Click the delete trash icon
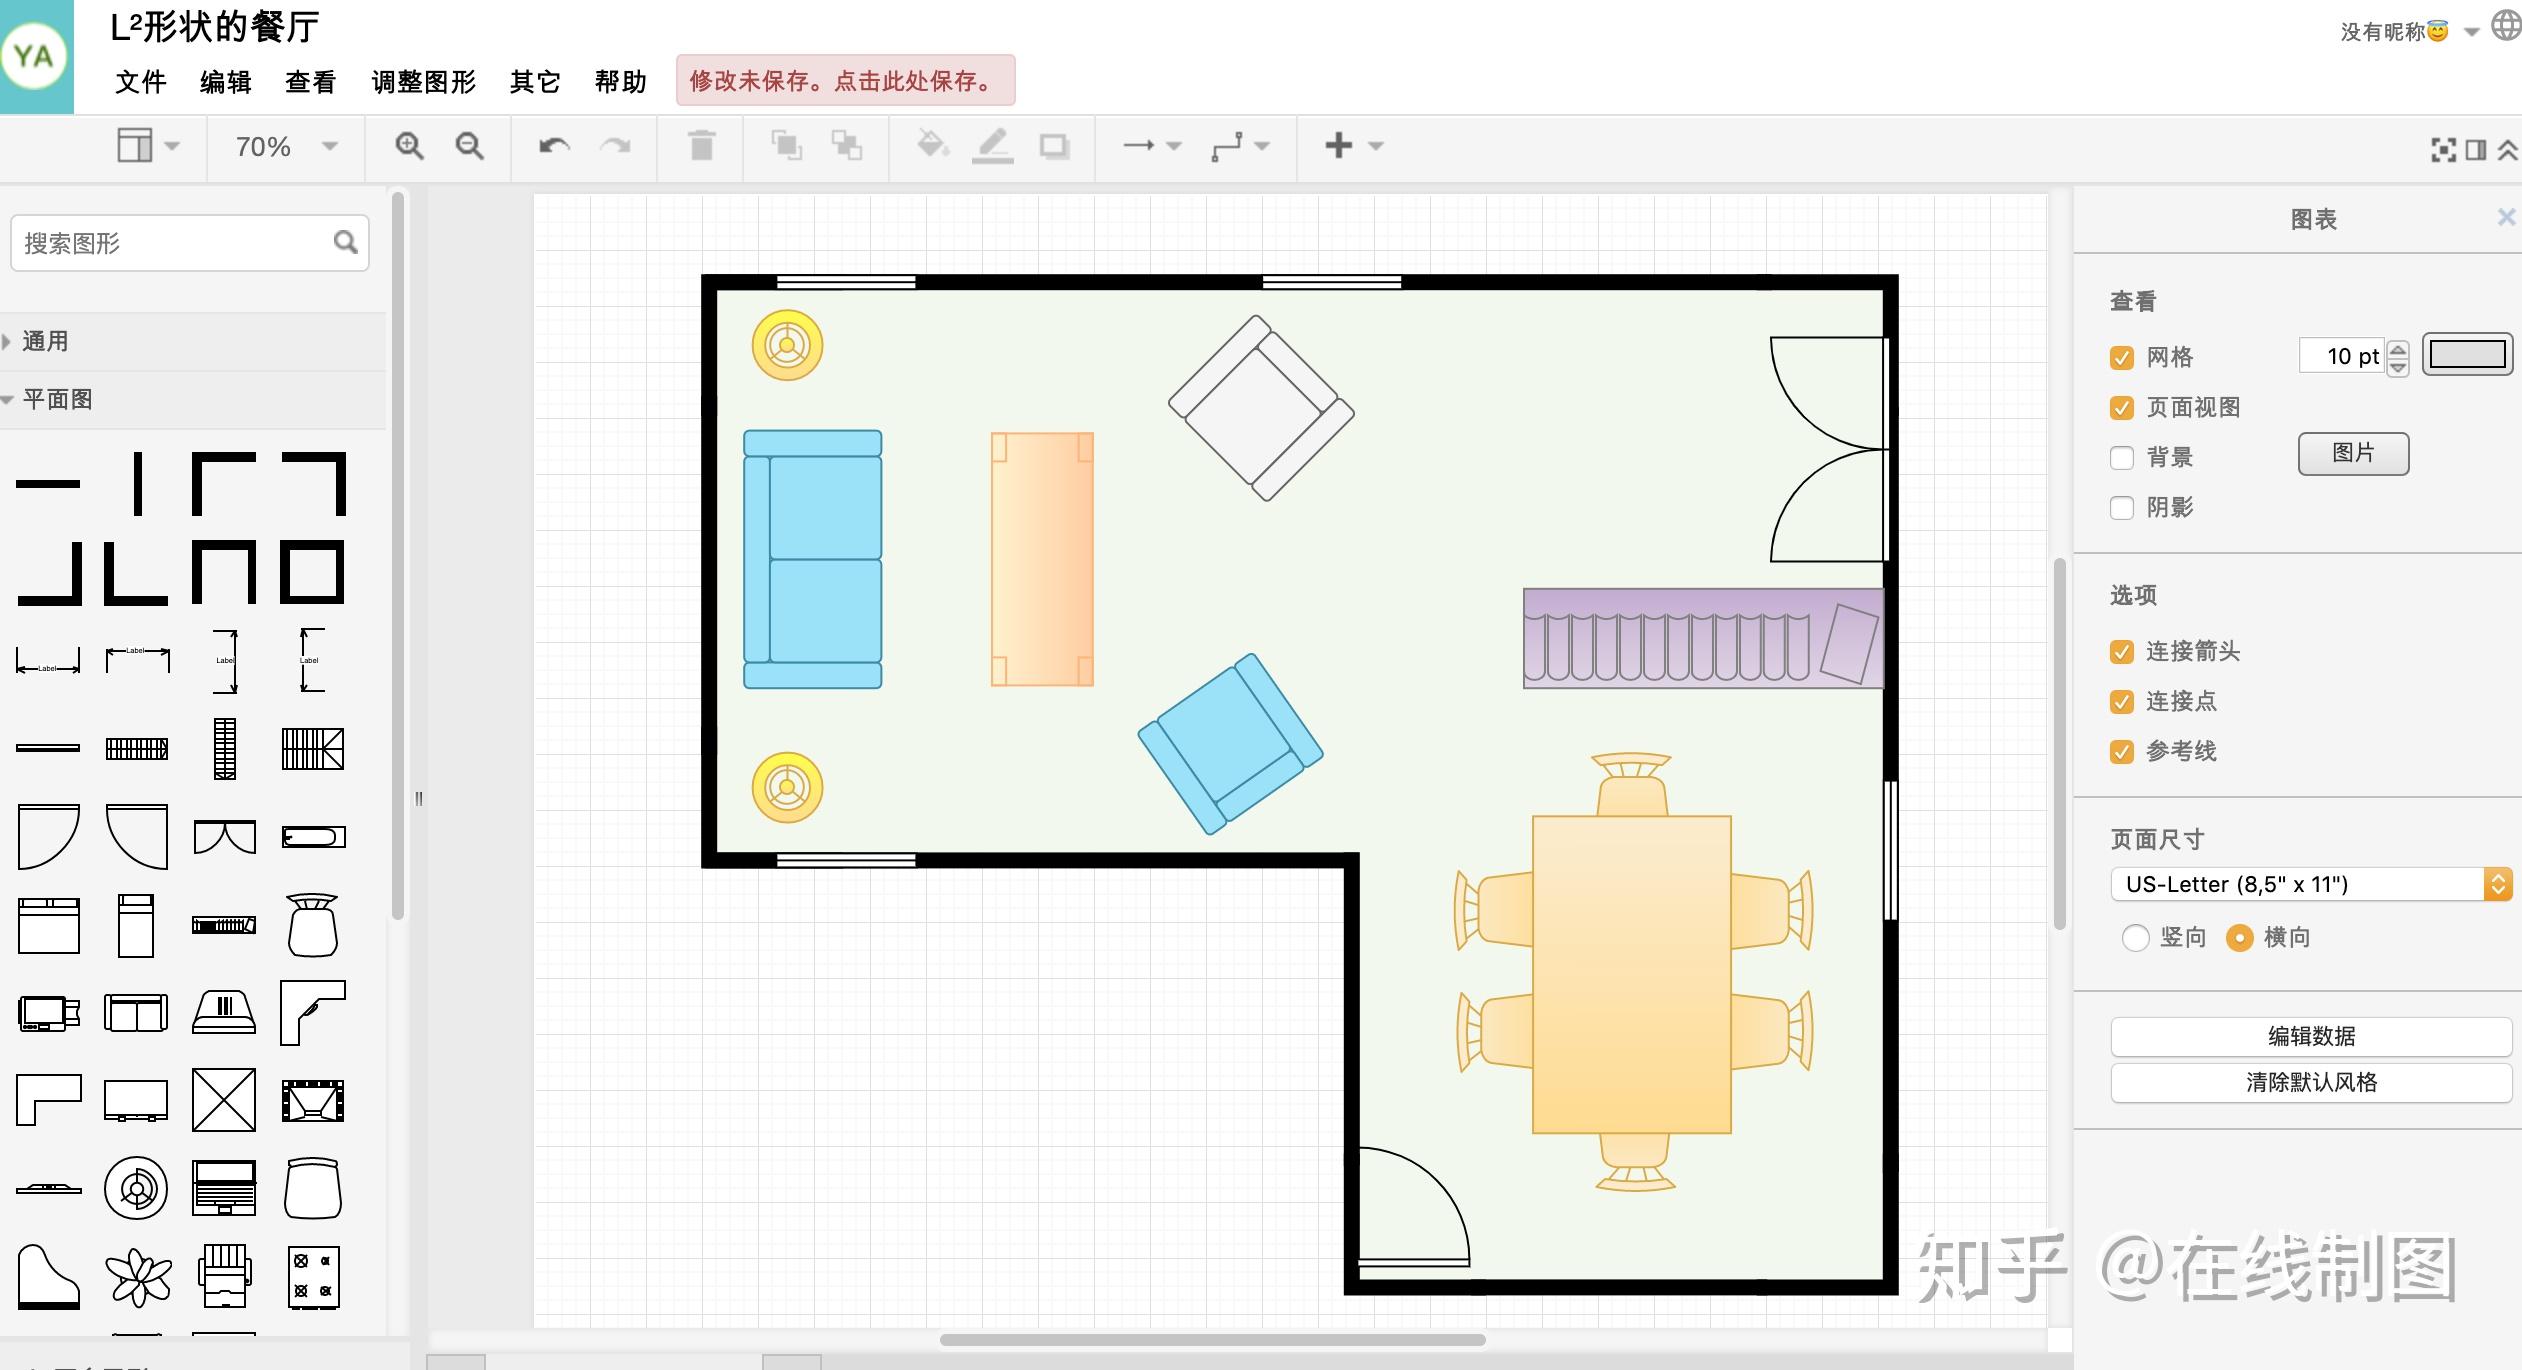Screen dimensions: 2522x1370 pyautogui.click(x=702, y=146)
